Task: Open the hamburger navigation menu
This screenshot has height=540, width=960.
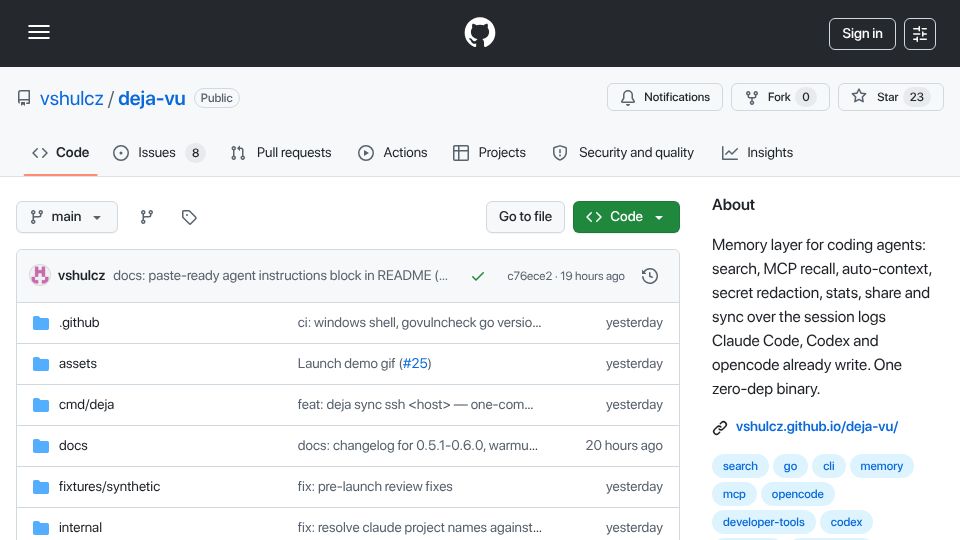Action: point(39,32)
